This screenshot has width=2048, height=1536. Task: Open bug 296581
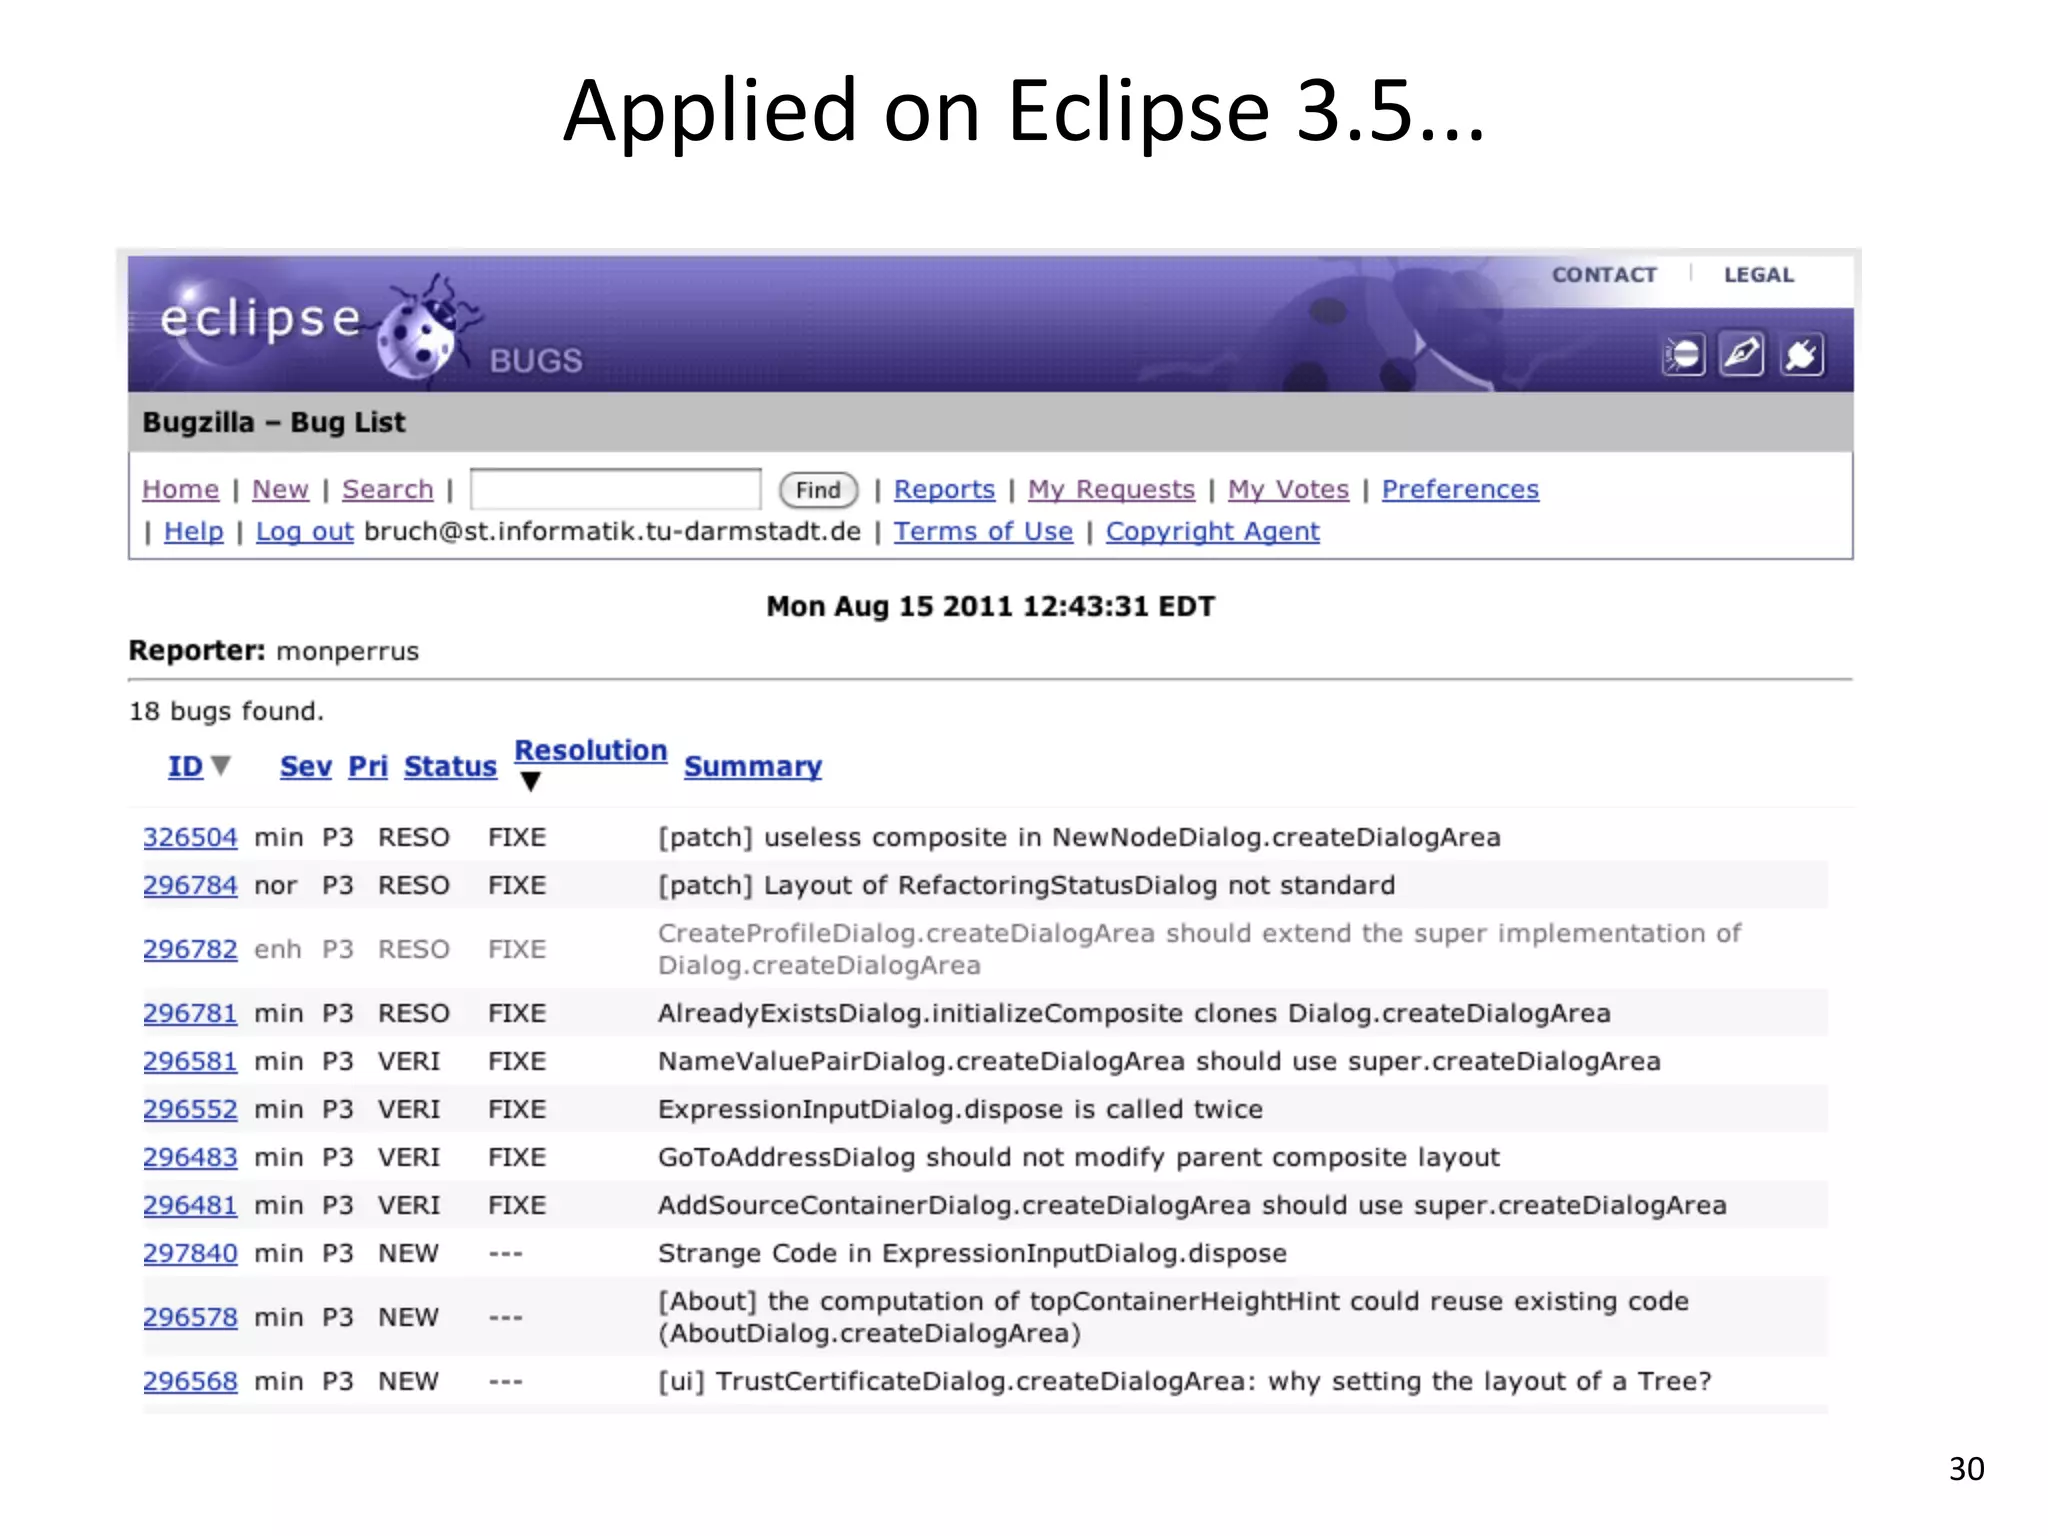[190, 1061]
